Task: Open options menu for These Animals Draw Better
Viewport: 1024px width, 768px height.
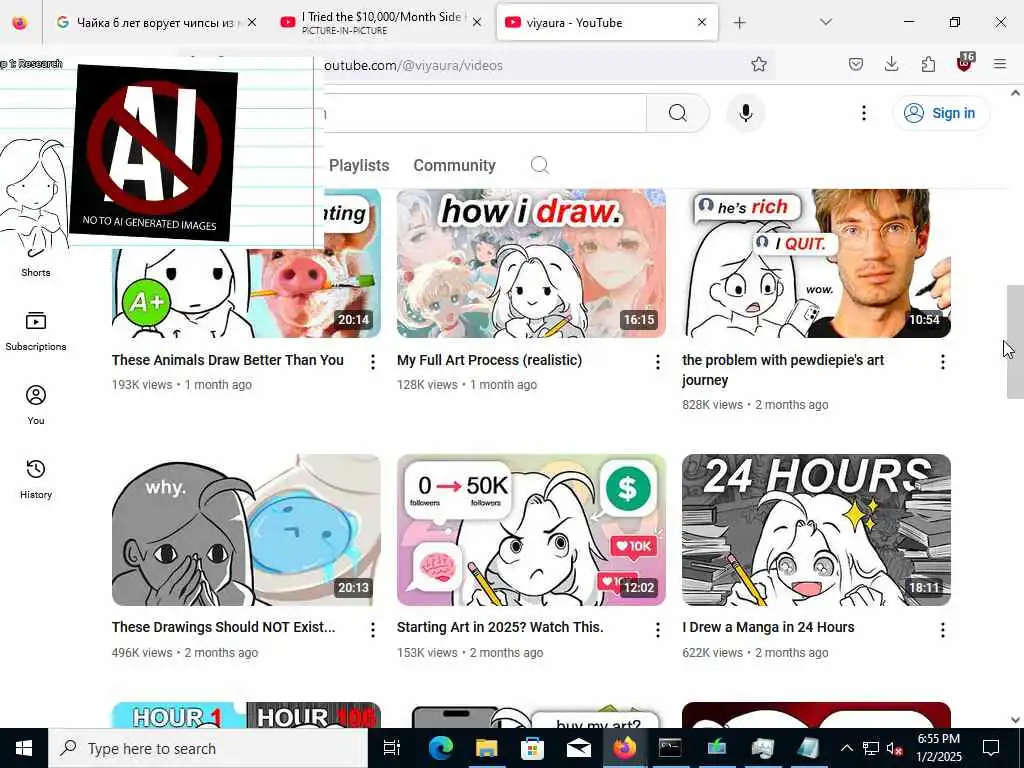Action: click(x=372, y=362)
